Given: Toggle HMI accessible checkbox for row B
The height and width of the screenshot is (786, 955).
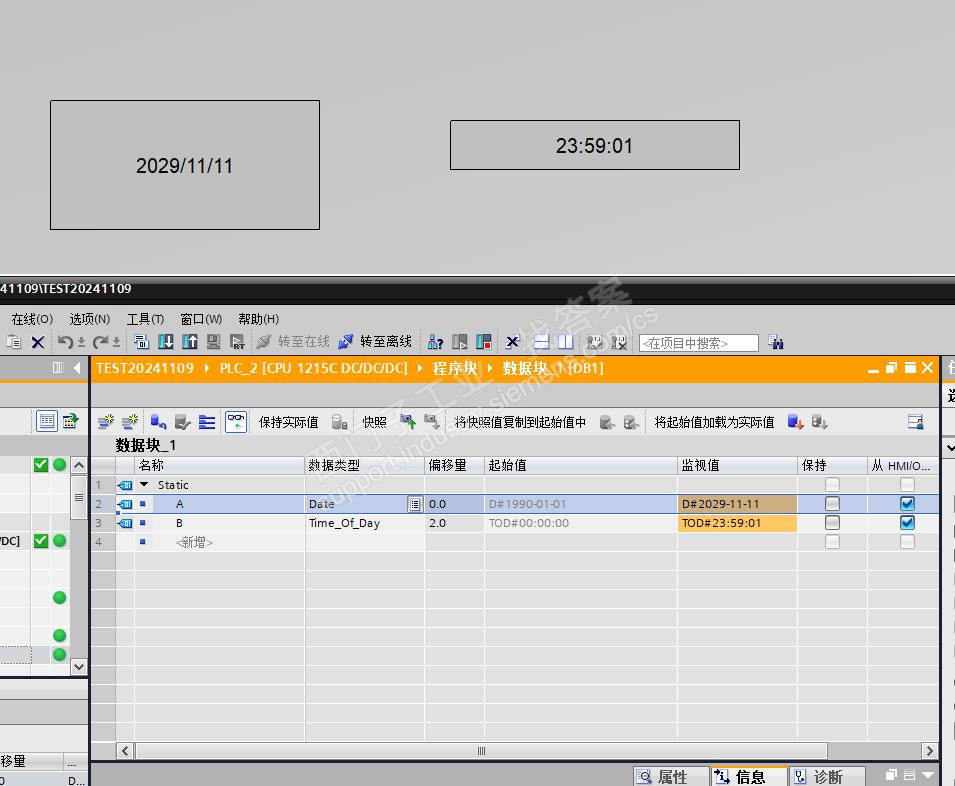Looking at the screenshot, I should [907, 522].
